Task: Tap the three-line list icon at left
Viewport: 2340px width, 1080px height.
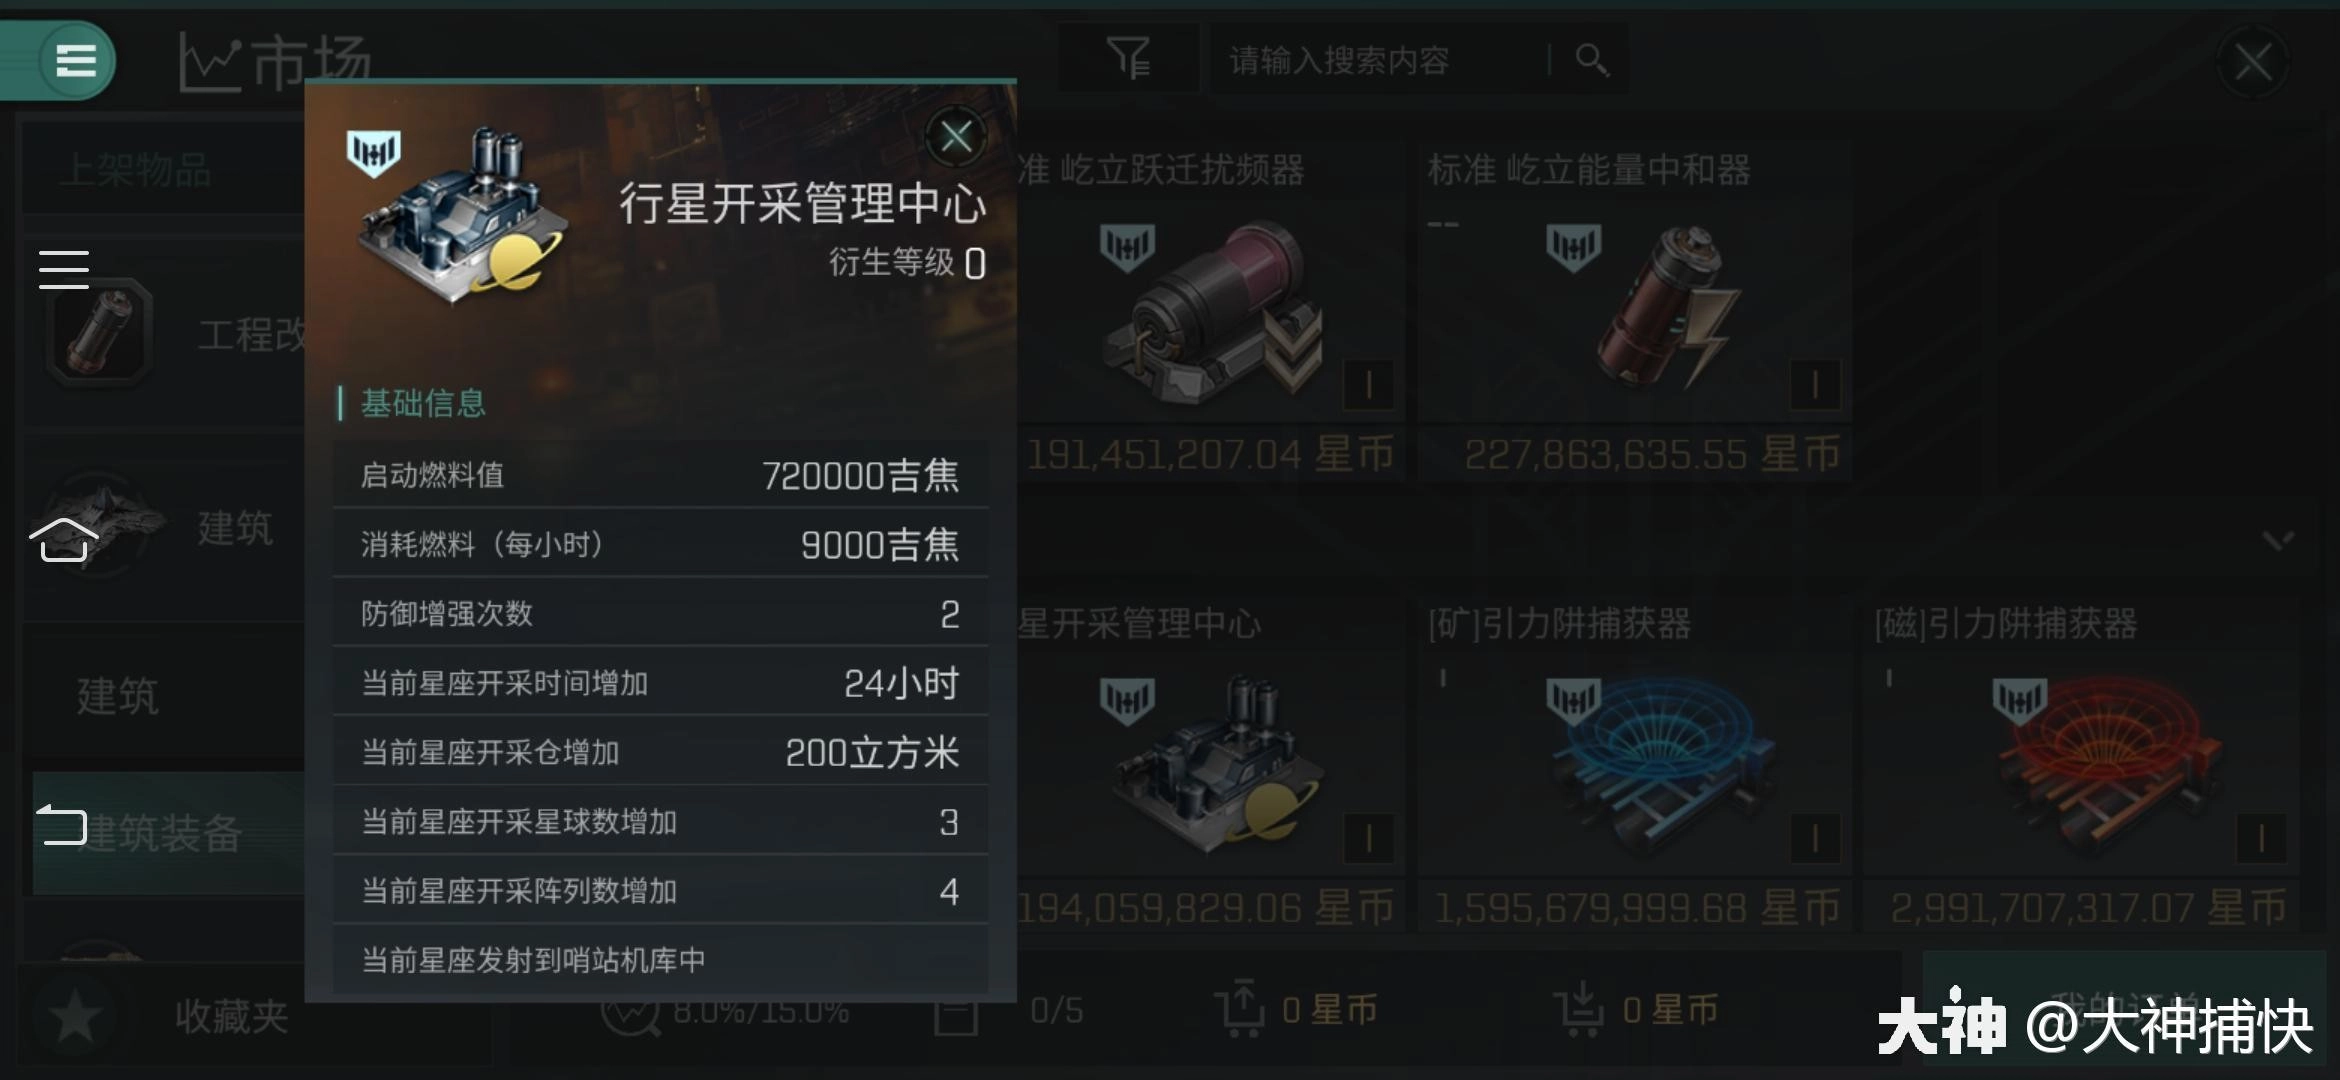Action: point(64,269)
